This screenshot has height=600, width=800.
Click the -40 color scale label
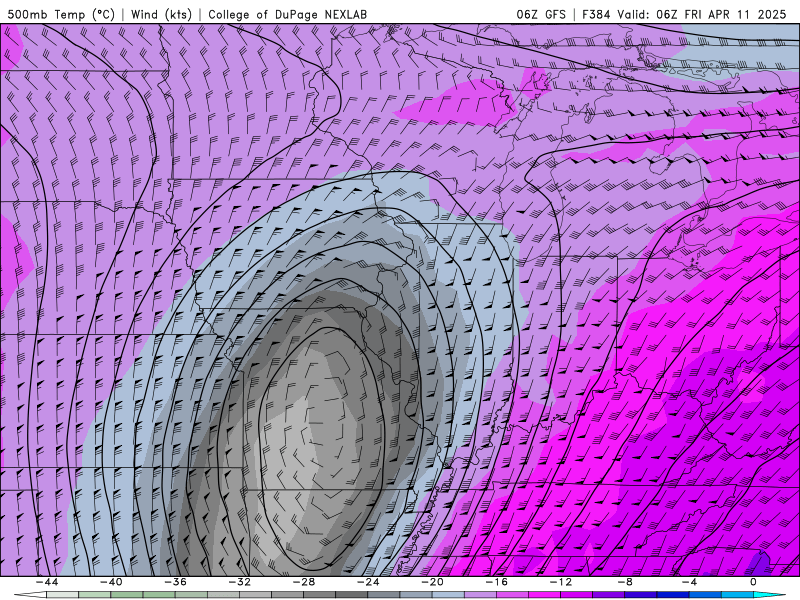[111, 582]
